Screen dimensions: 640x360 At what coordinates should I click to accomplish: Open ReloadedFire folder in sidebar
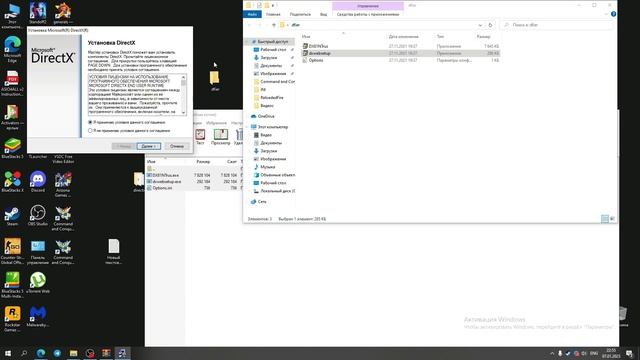271,98
